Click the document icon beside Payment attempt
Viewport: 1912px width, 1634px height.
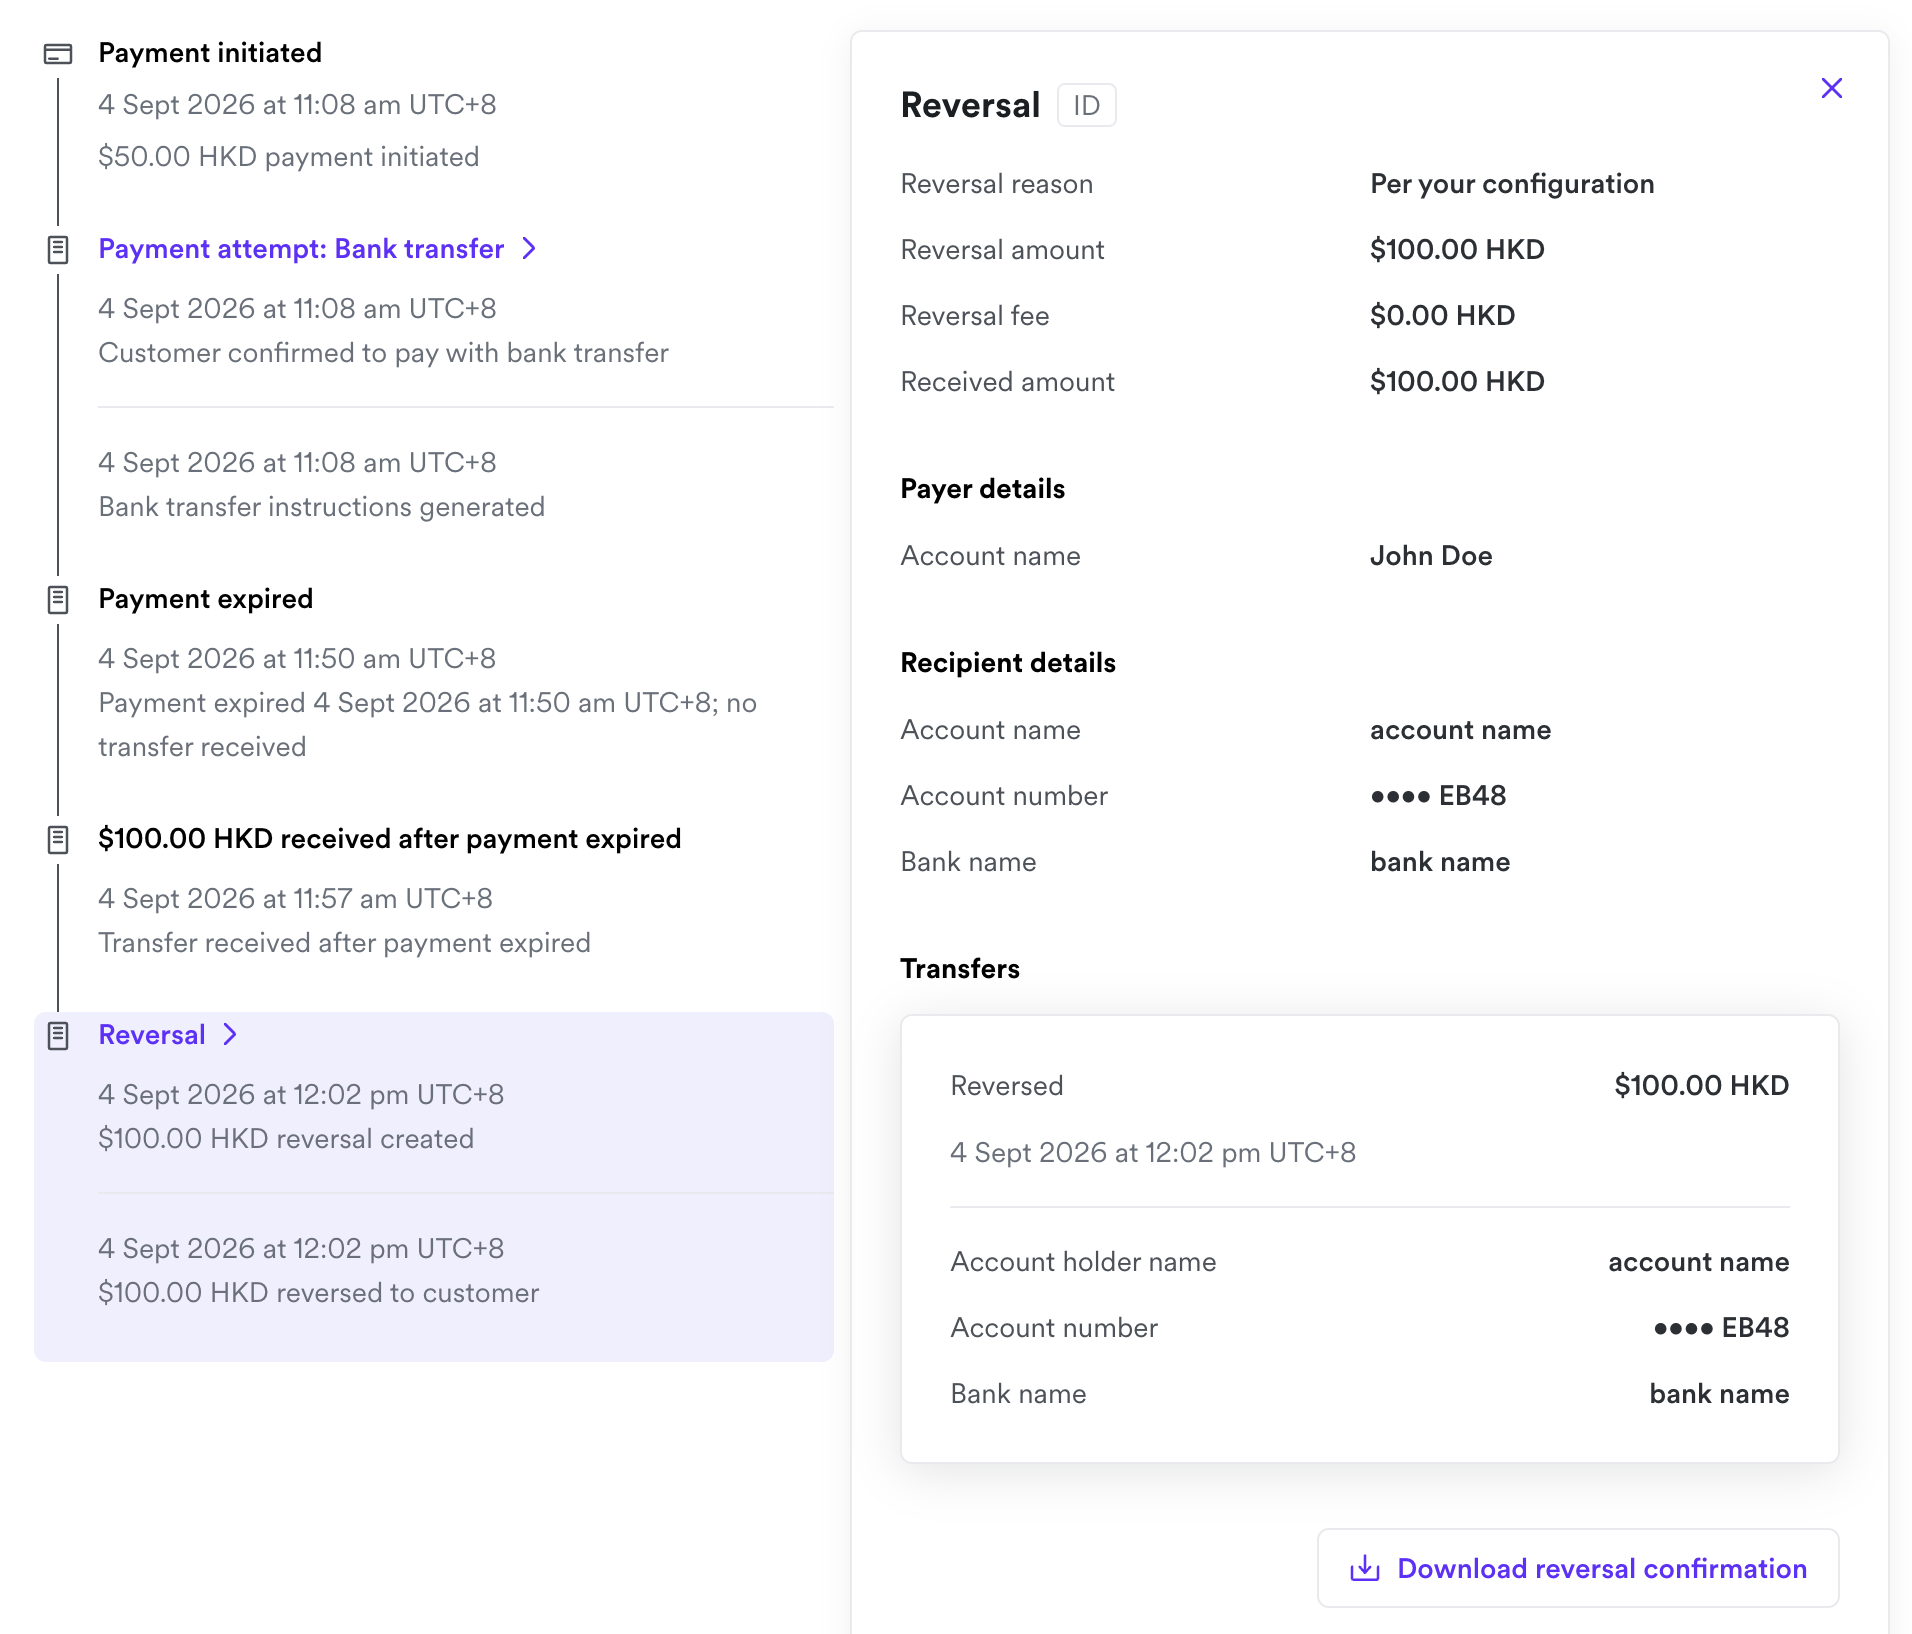(58, 250)
